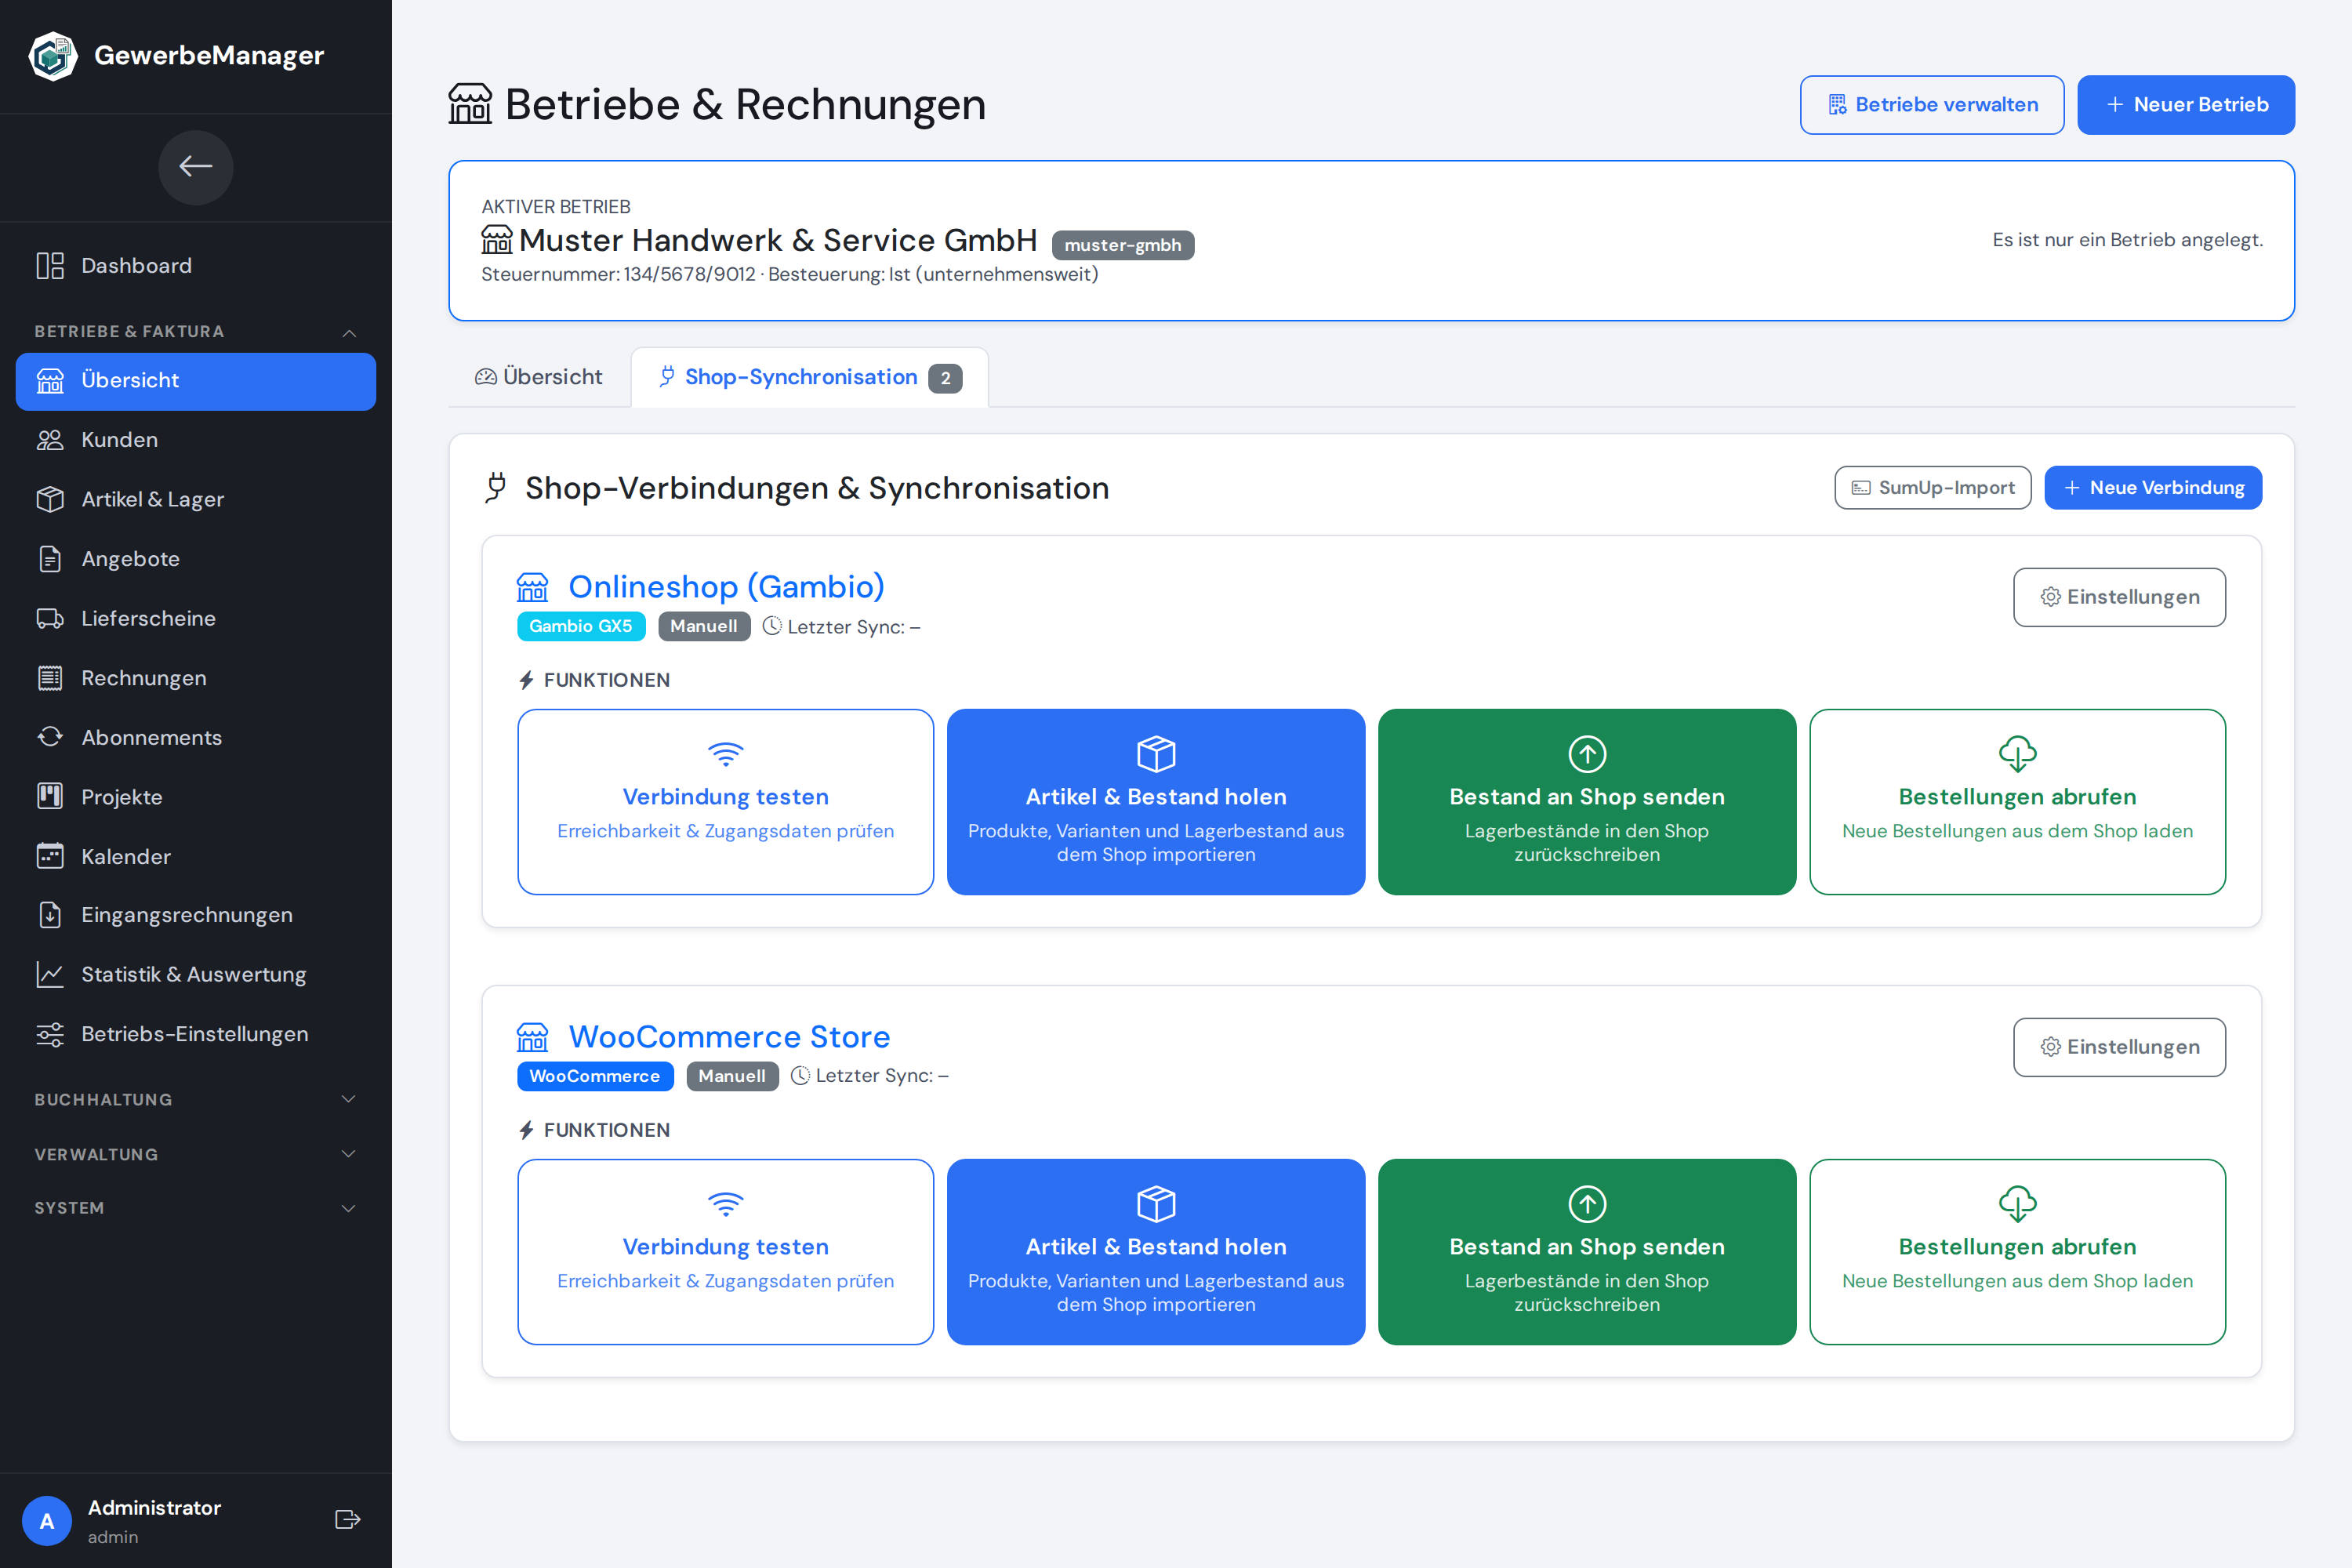Go to Angebote in the sidebar
The height and width of the screenshot is (1568, 2352).
(196, 559)
